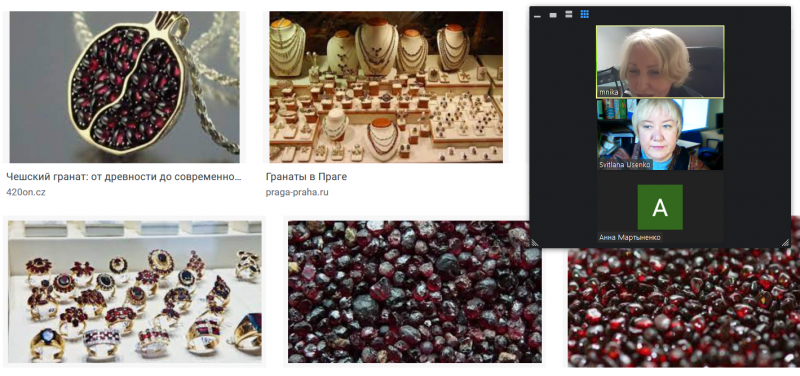Screen dimensions: 800x376
Task: Open the 'Гранаты в Праге' title link
Action: (x=306, y=177)
